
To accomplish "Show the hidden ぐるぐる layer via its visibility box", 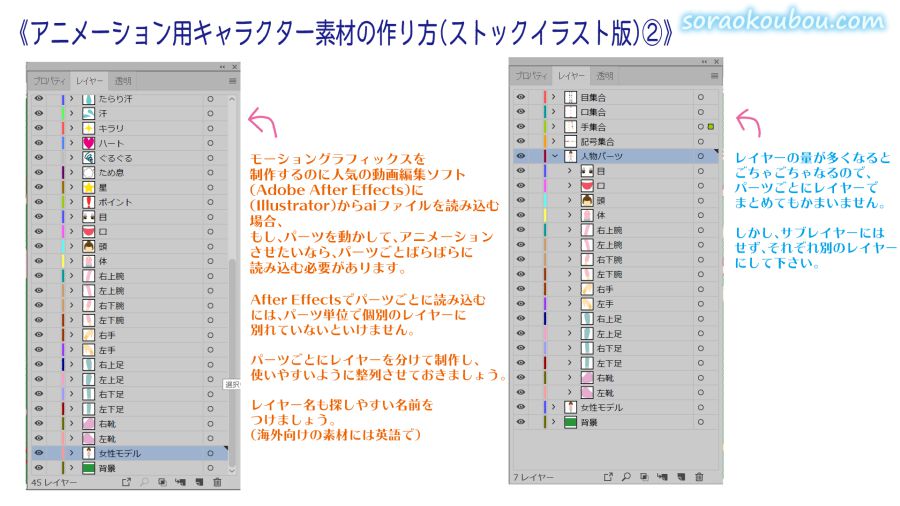I will coord(39,158).
